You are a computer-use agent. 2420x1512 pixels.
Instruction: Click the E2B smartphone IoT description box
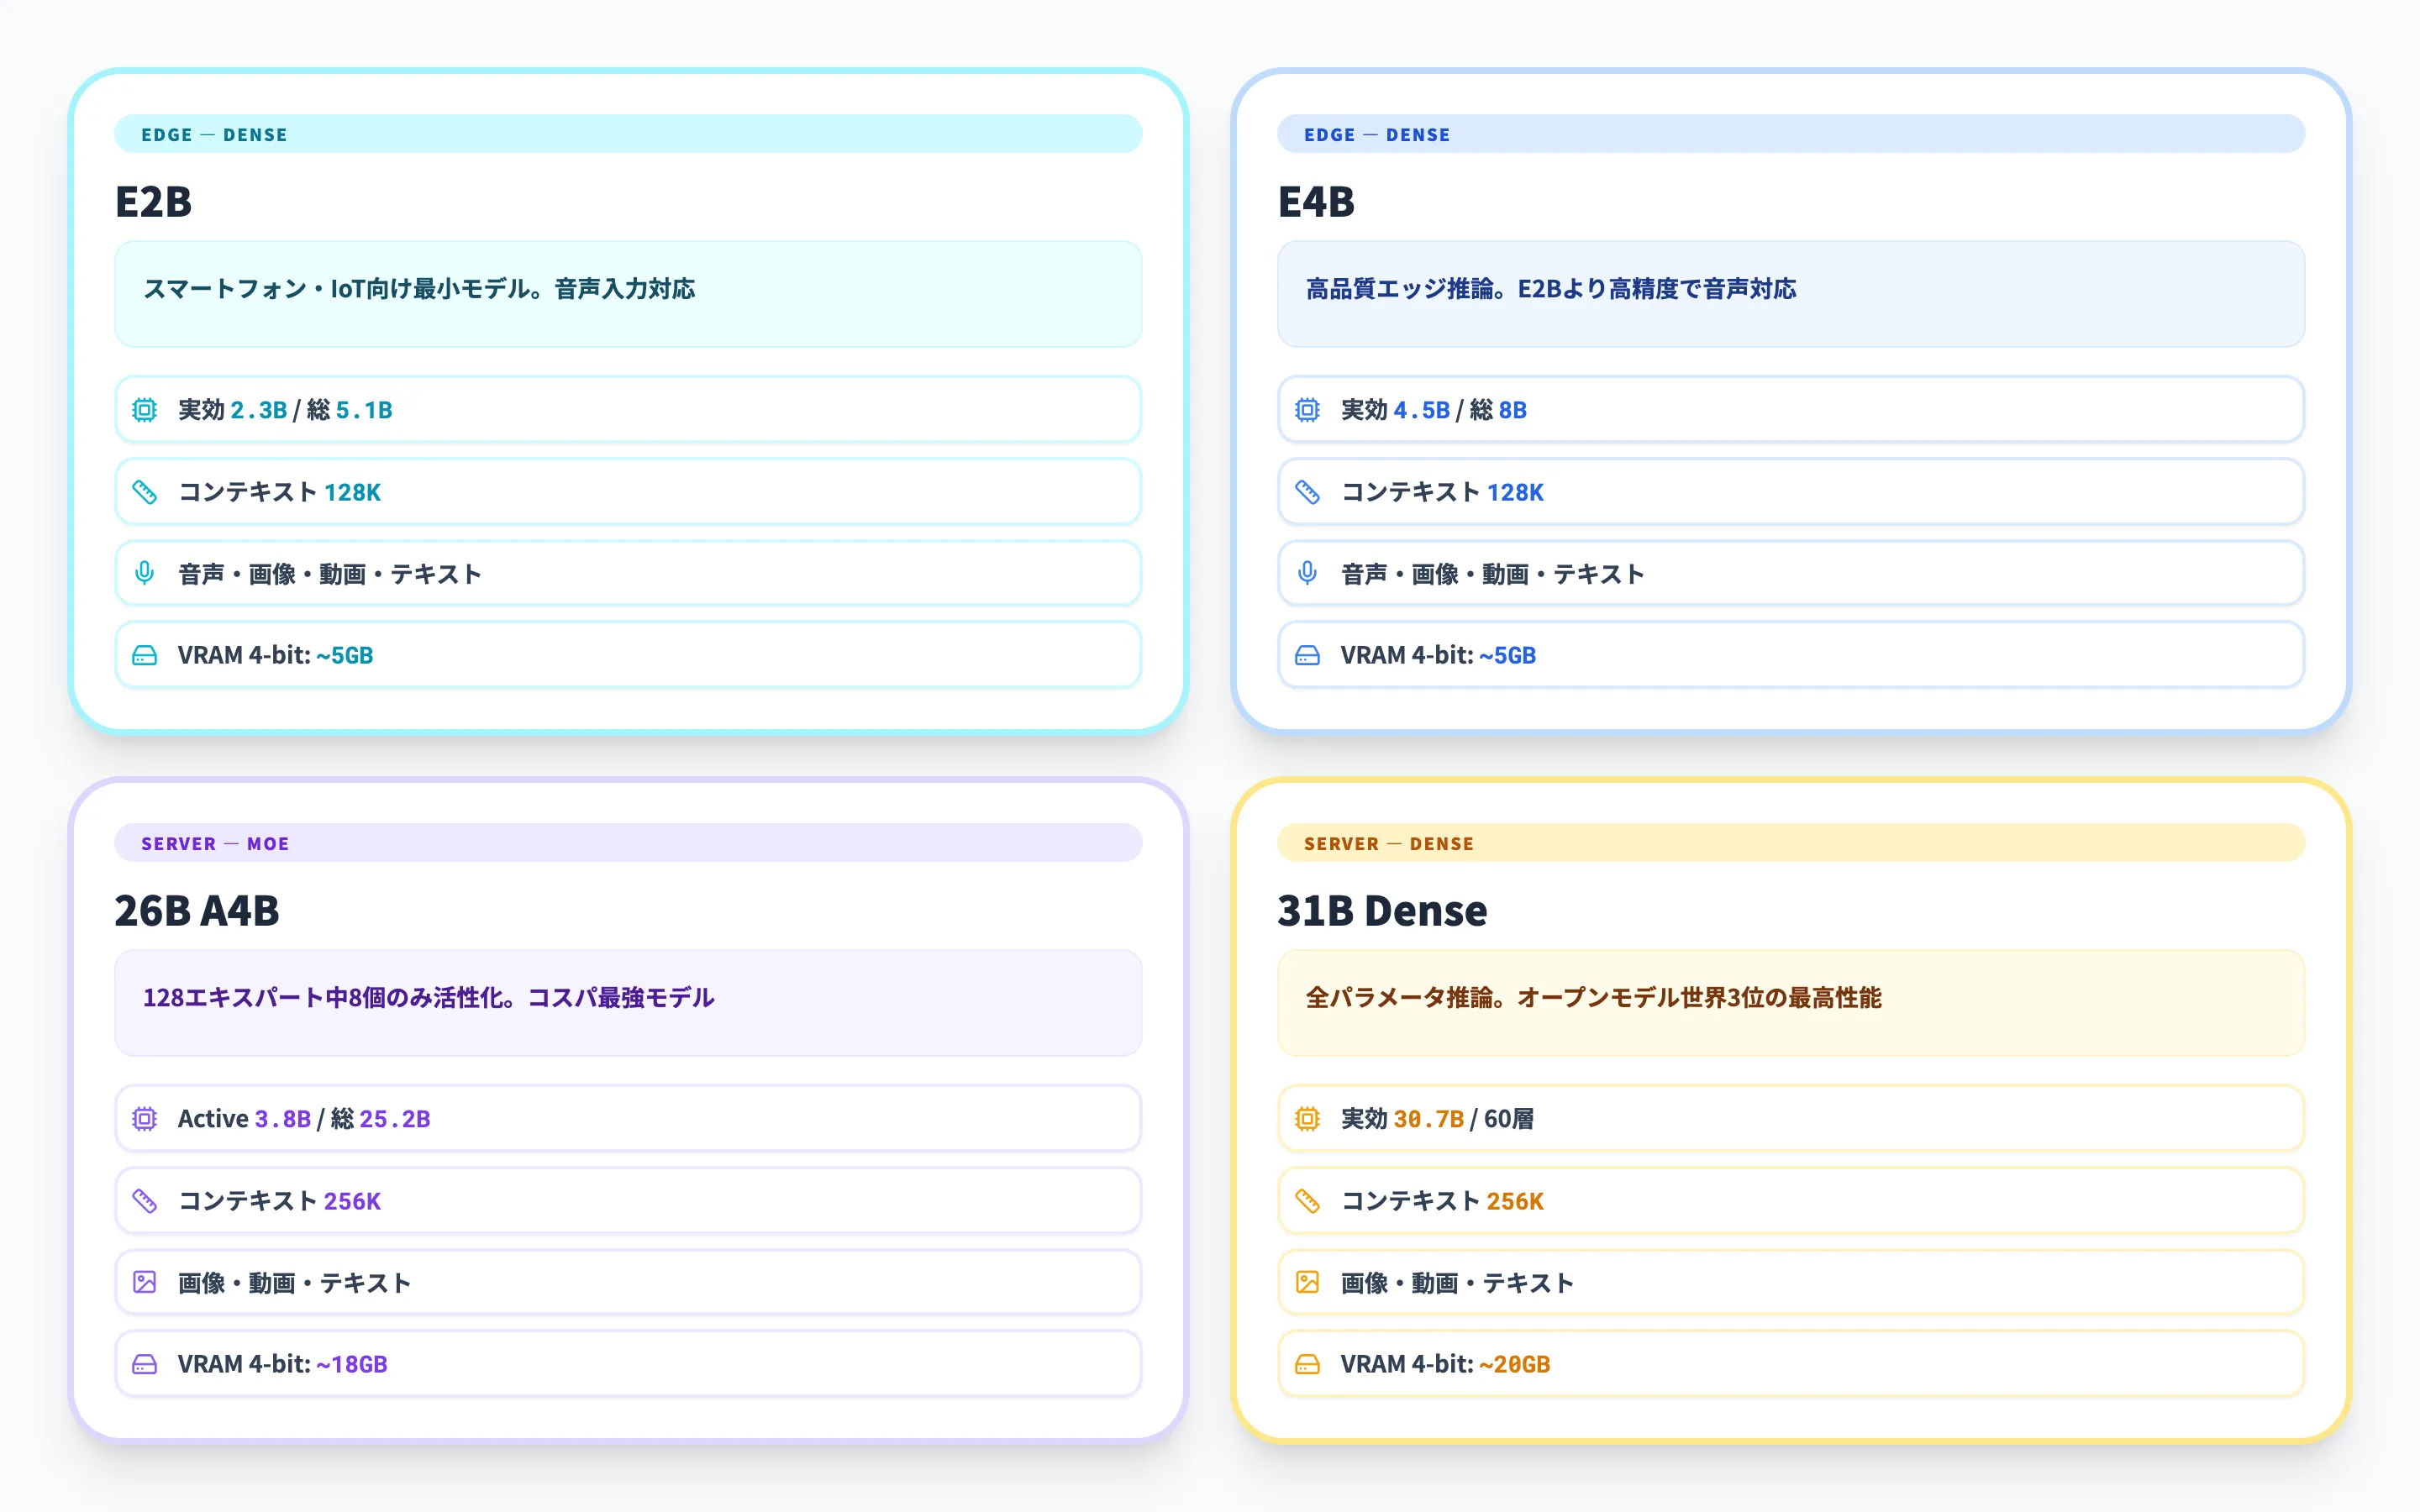tap(628, 294)
